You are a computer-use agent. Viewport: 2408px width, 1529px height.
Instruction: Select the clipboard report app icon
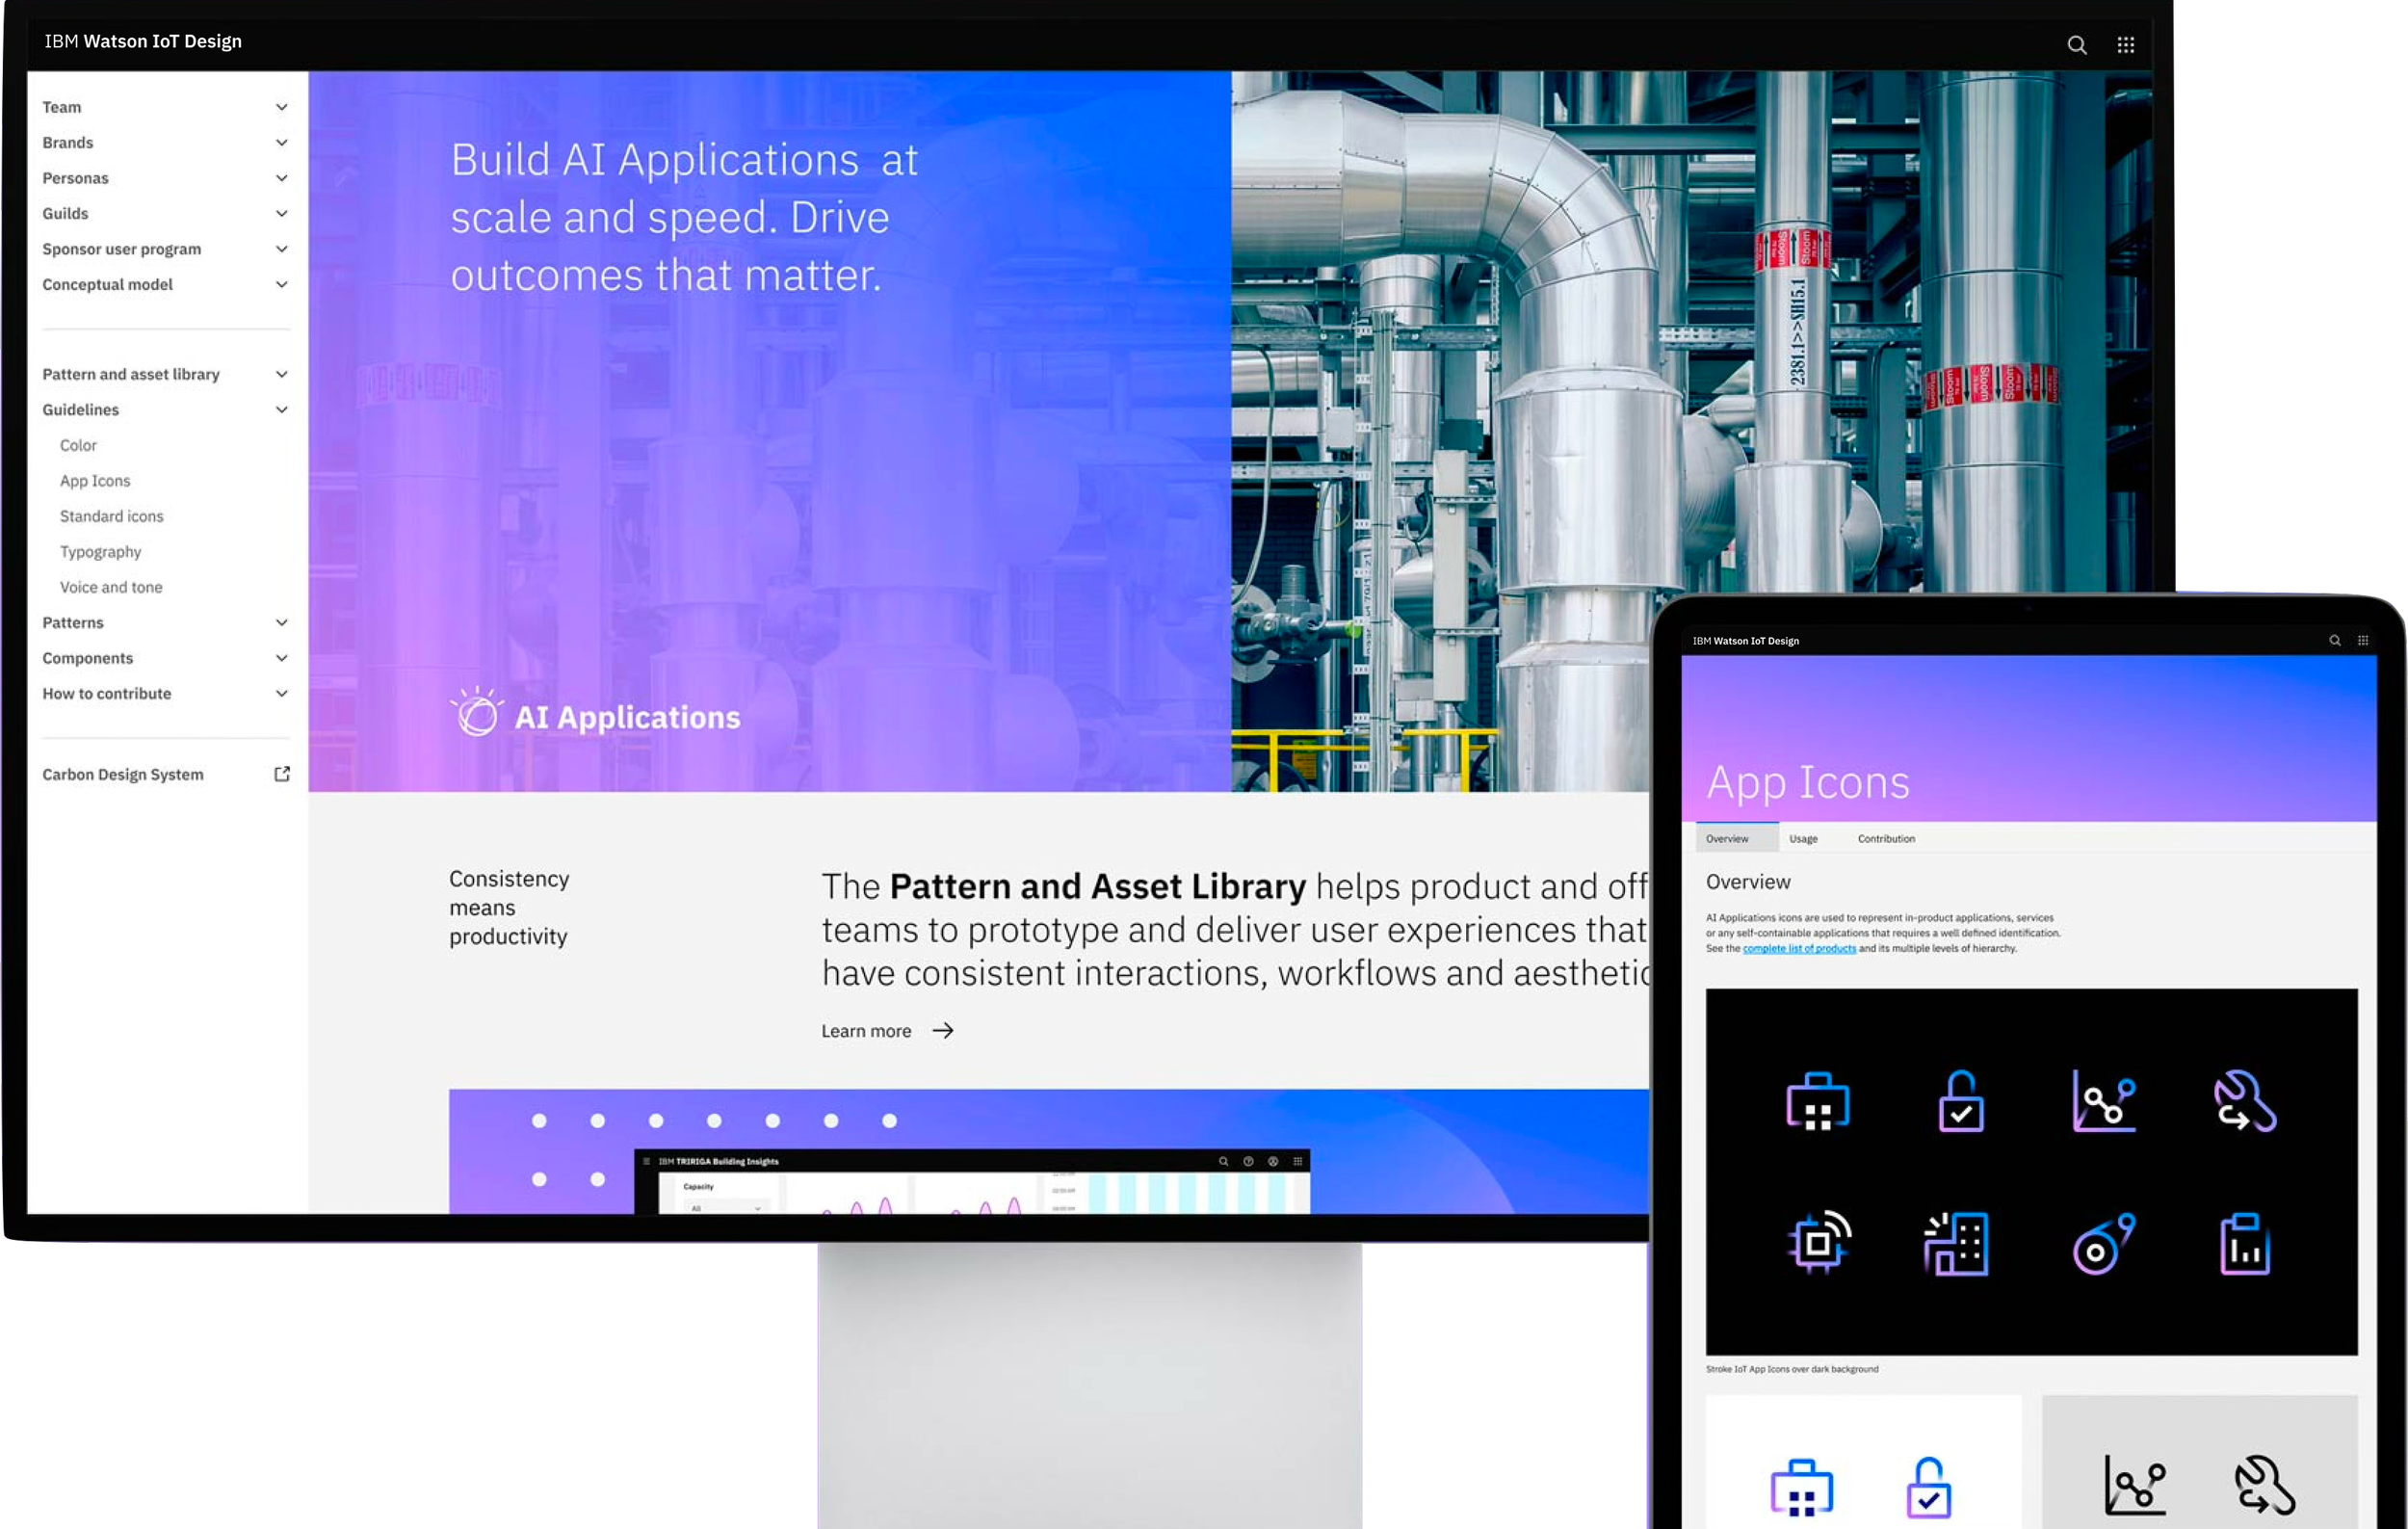click(2245, 1243)
